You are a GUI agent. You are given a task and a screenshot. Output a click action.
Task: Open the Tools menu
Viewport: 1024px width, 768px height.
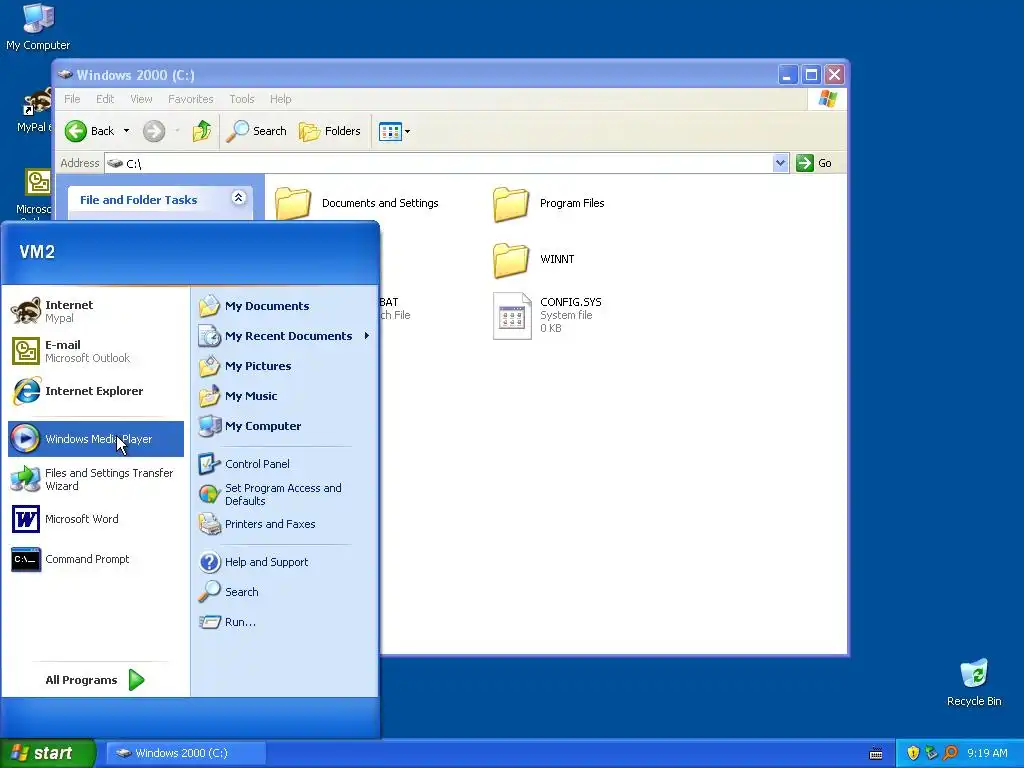click(x=242, y=99)
